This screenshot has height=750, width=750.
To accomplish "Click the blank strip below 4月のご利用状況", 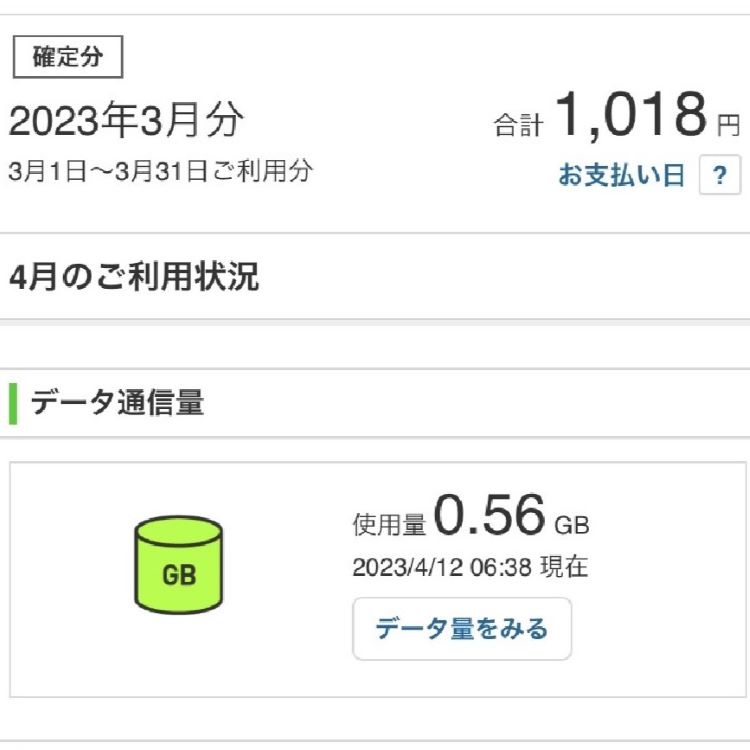I will pos(375,347).
